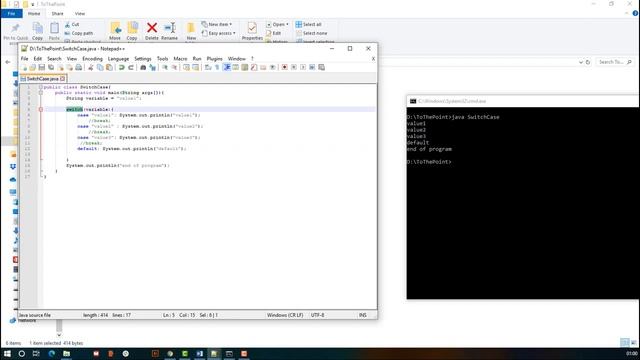Expand the Explorer address bar history dropdown
Viewport: 640px width, 360px height.
pyautogui.click(x=581, y=62)
